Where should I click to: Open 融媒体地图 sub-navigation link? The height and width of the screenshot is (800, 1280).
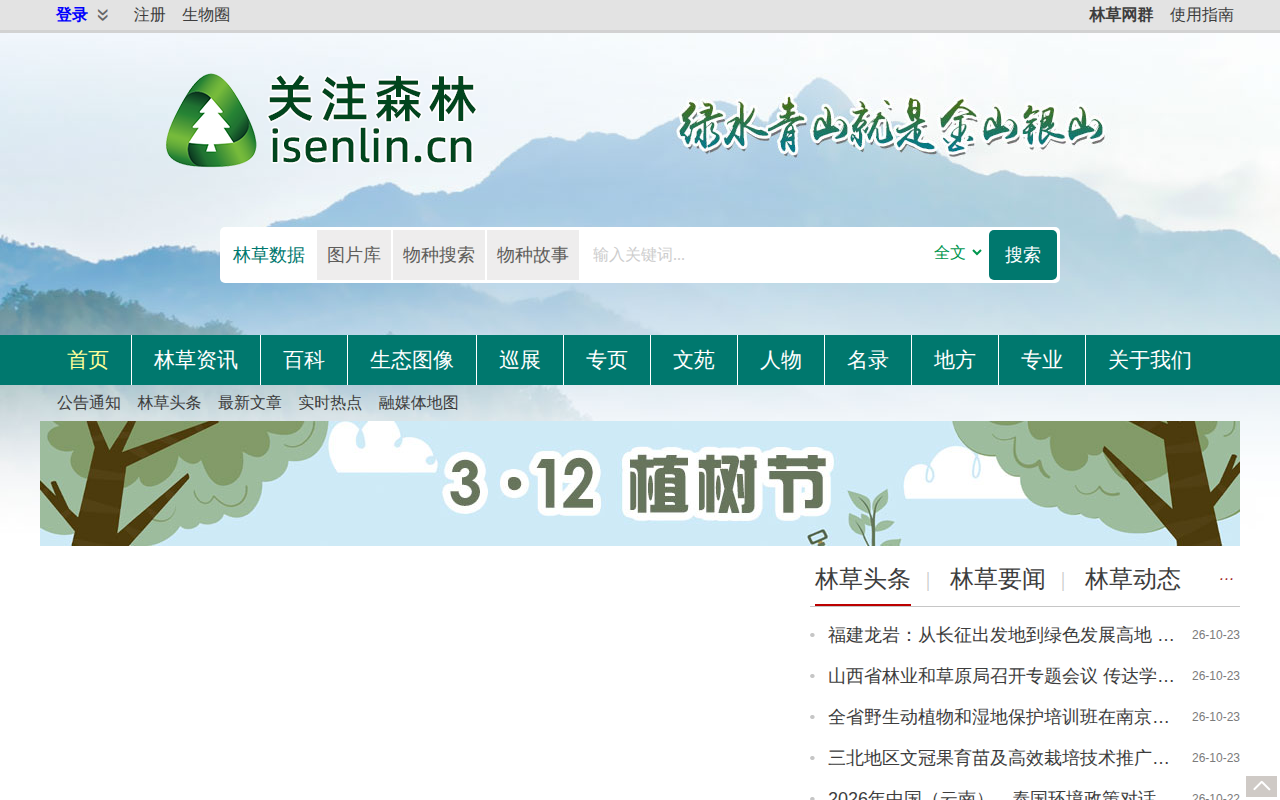(x=419, y=403)
